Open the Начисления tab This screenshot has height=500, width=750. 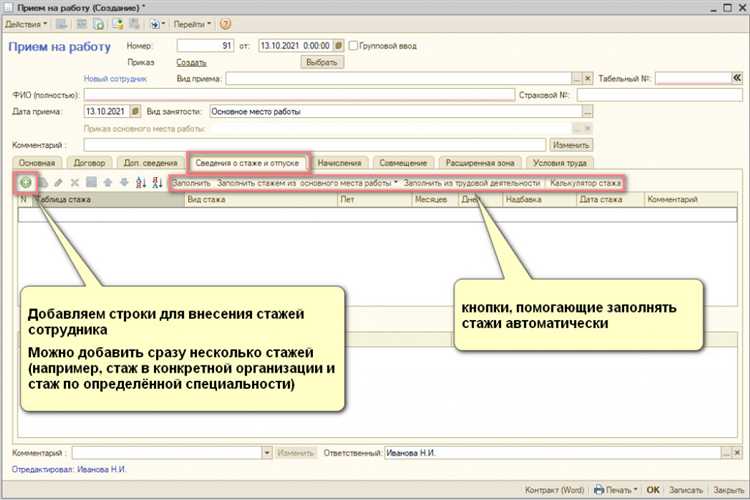coord(339,163)
